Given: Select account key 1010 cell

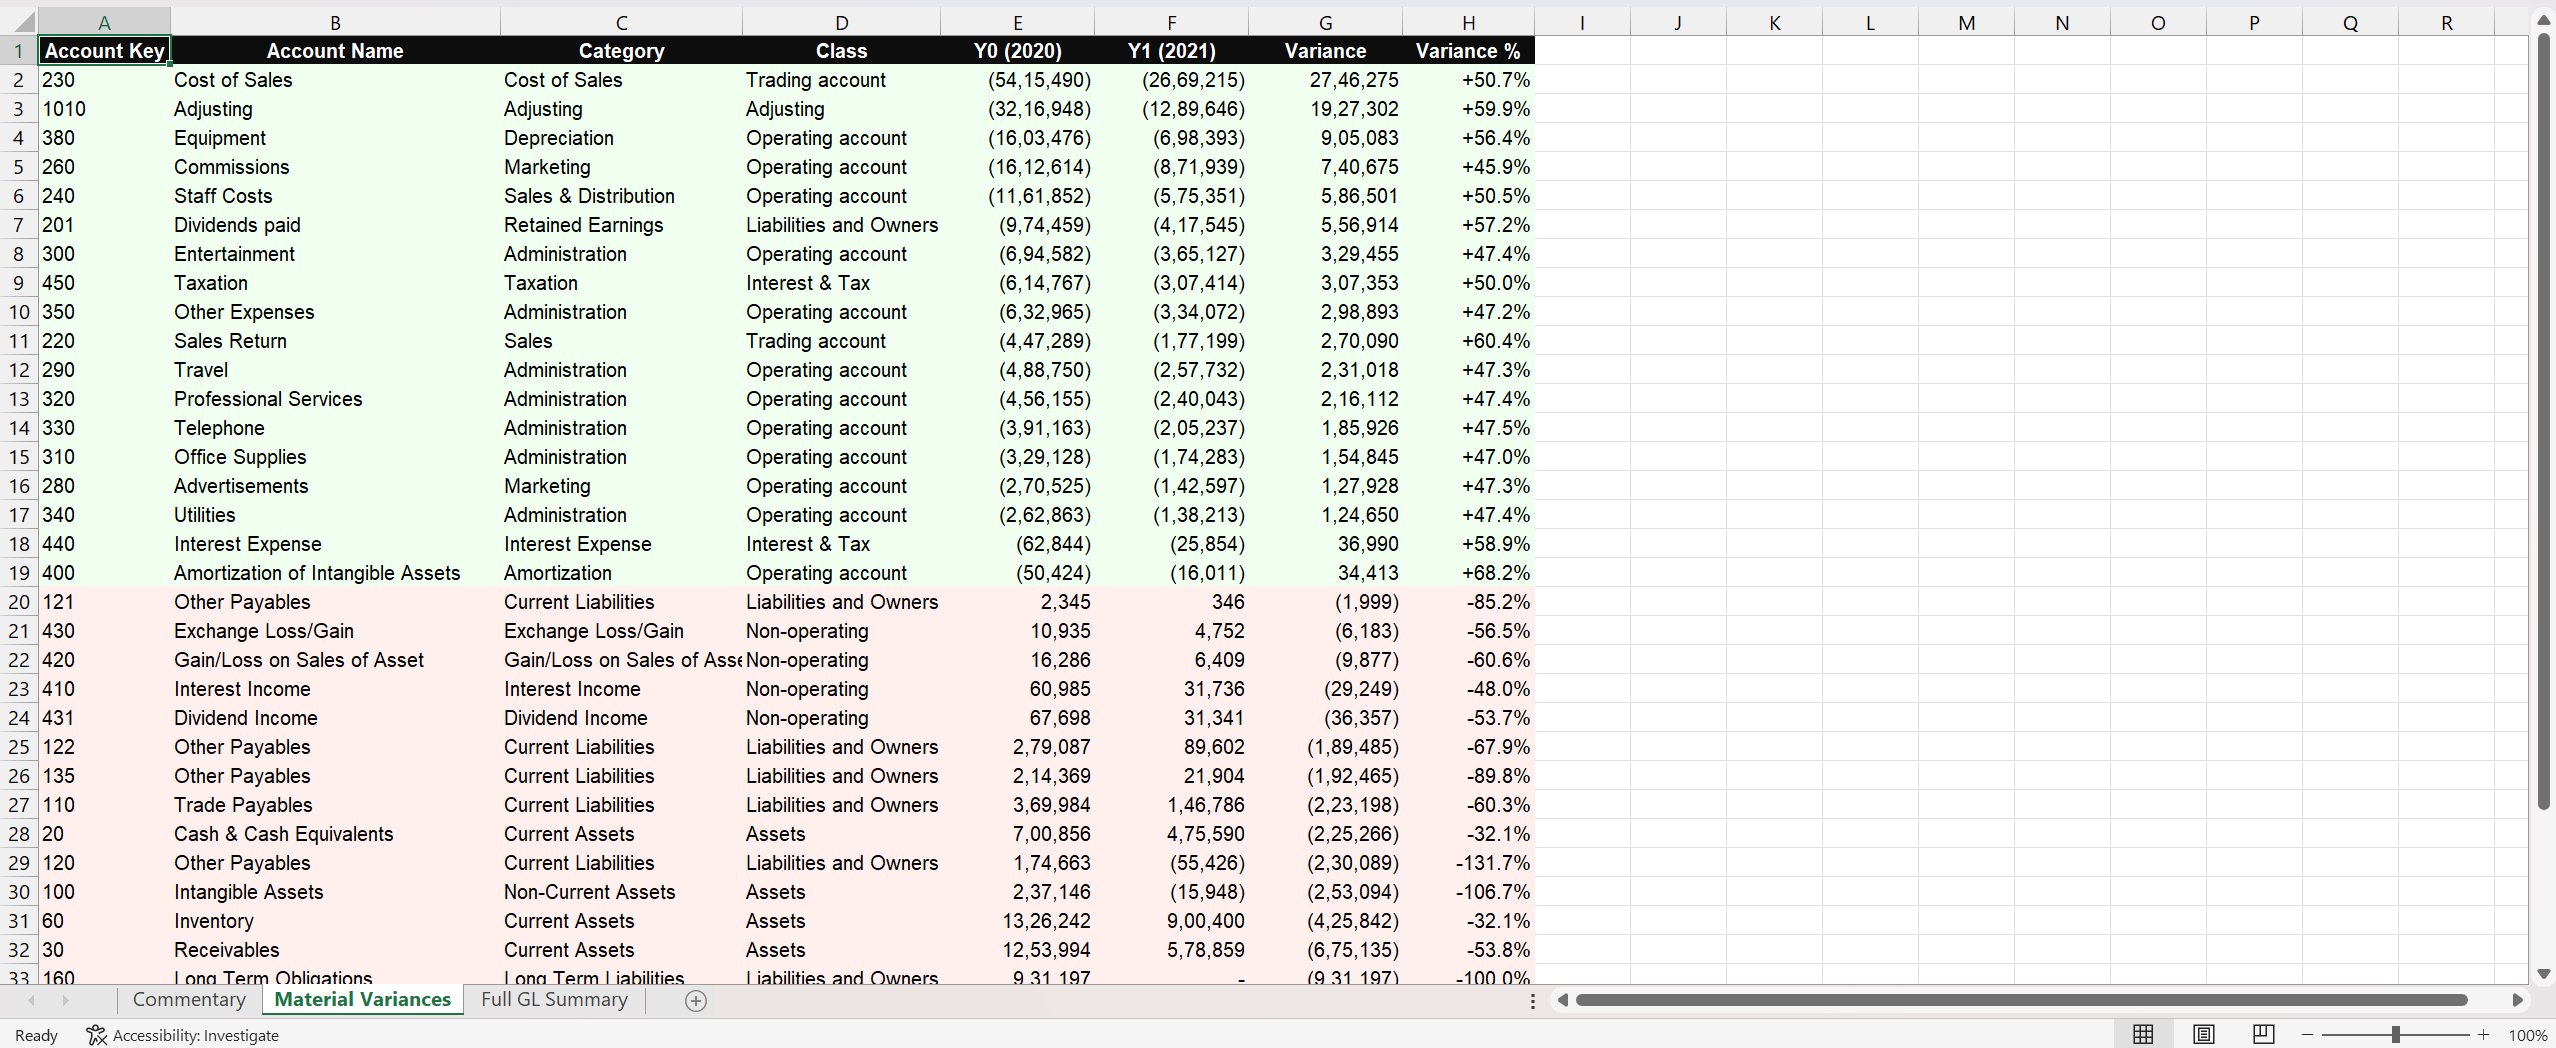Looking at the screenshot, I should [104, 109].
